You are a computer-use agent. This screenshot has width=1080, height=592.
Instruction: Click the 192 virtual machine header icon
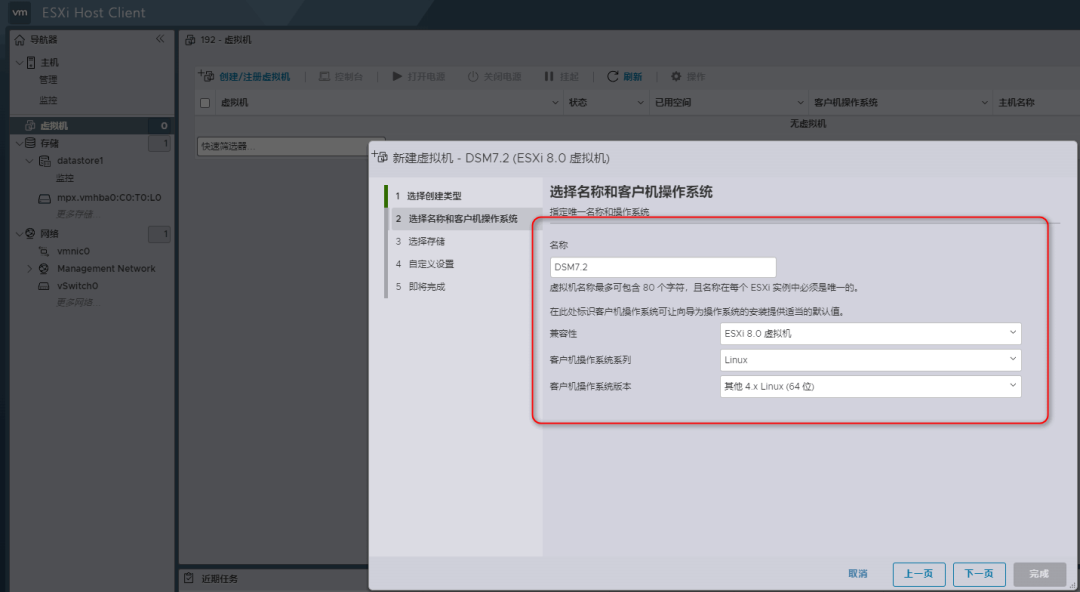190,40
